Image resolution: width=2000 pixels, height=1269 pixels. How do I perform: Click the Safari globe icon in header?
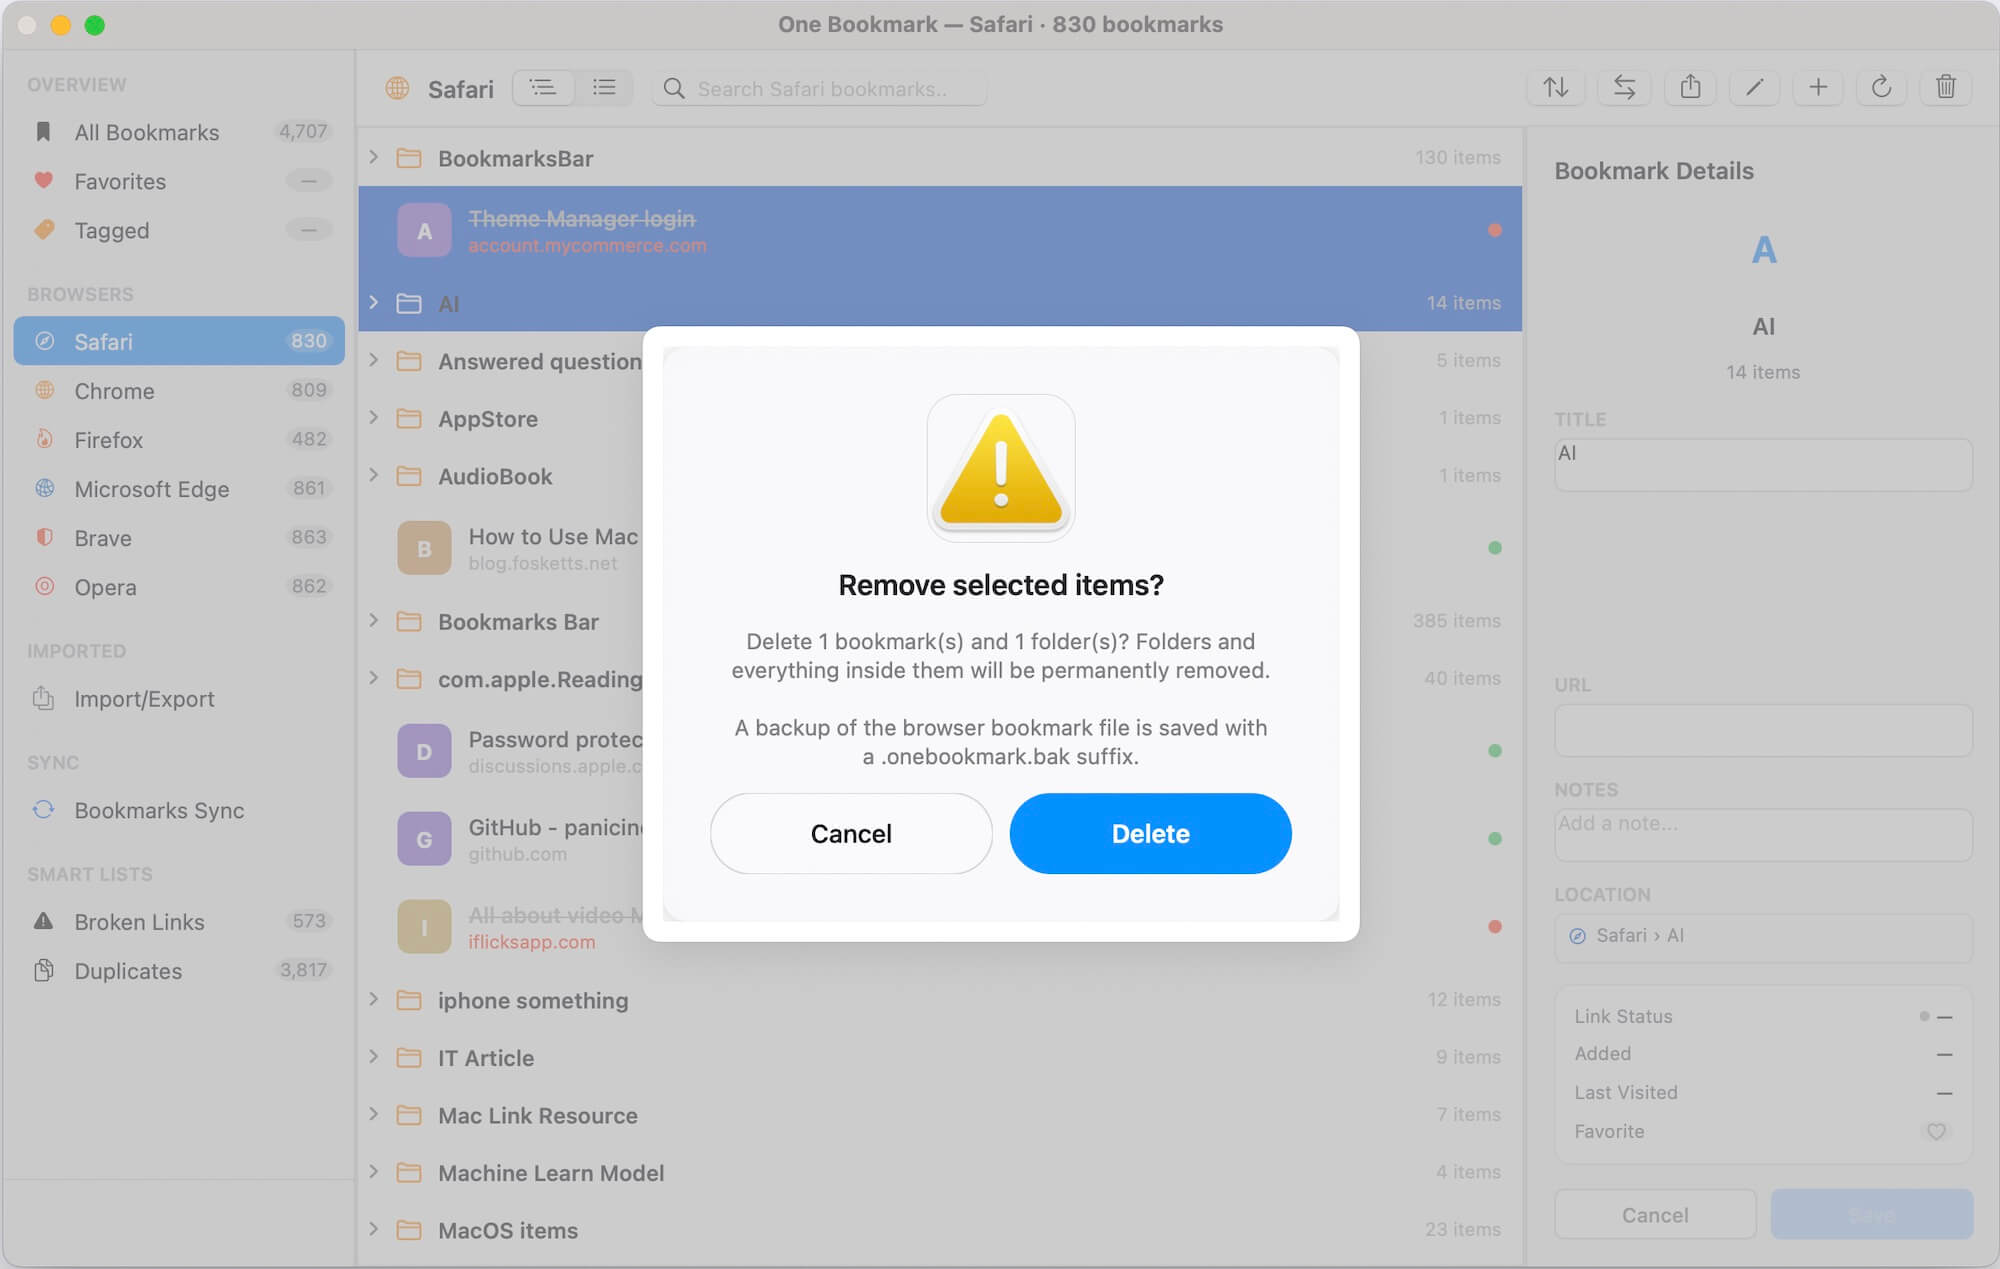coord(397,88)
